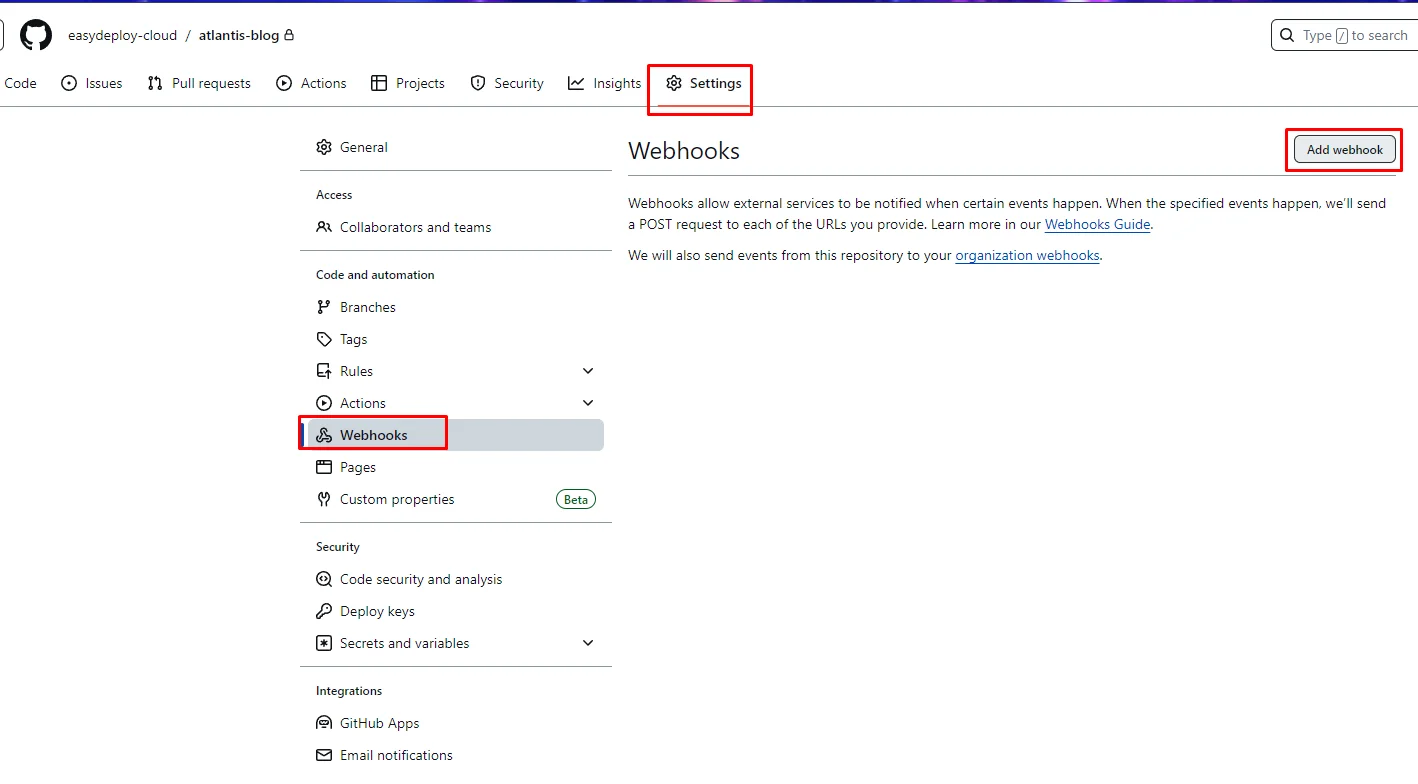Click the Pull requests tab icon

click(x=155, y=83)
